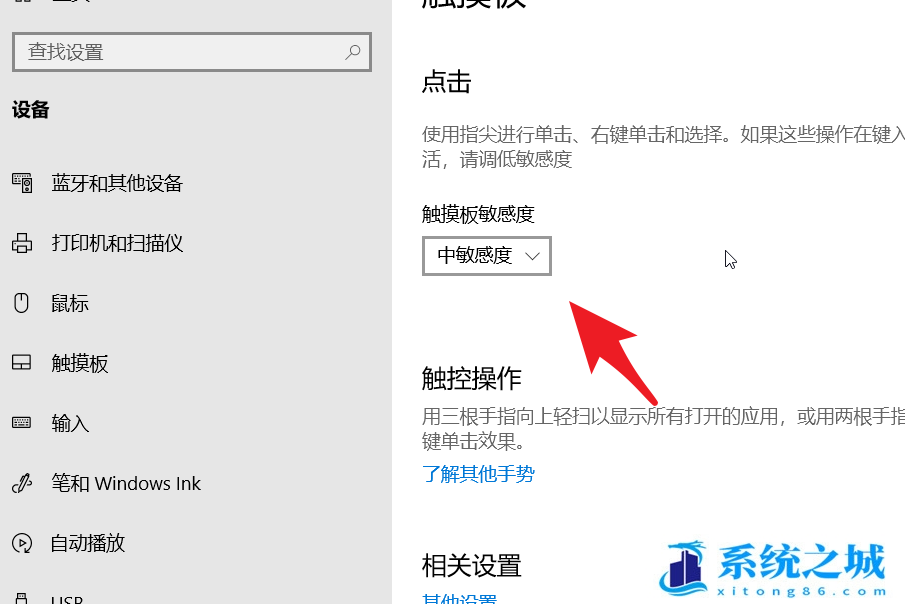This screenshot has width=905, height=604.
Task: Click the magnifier icon in search box
Action: tap(353, 52)
